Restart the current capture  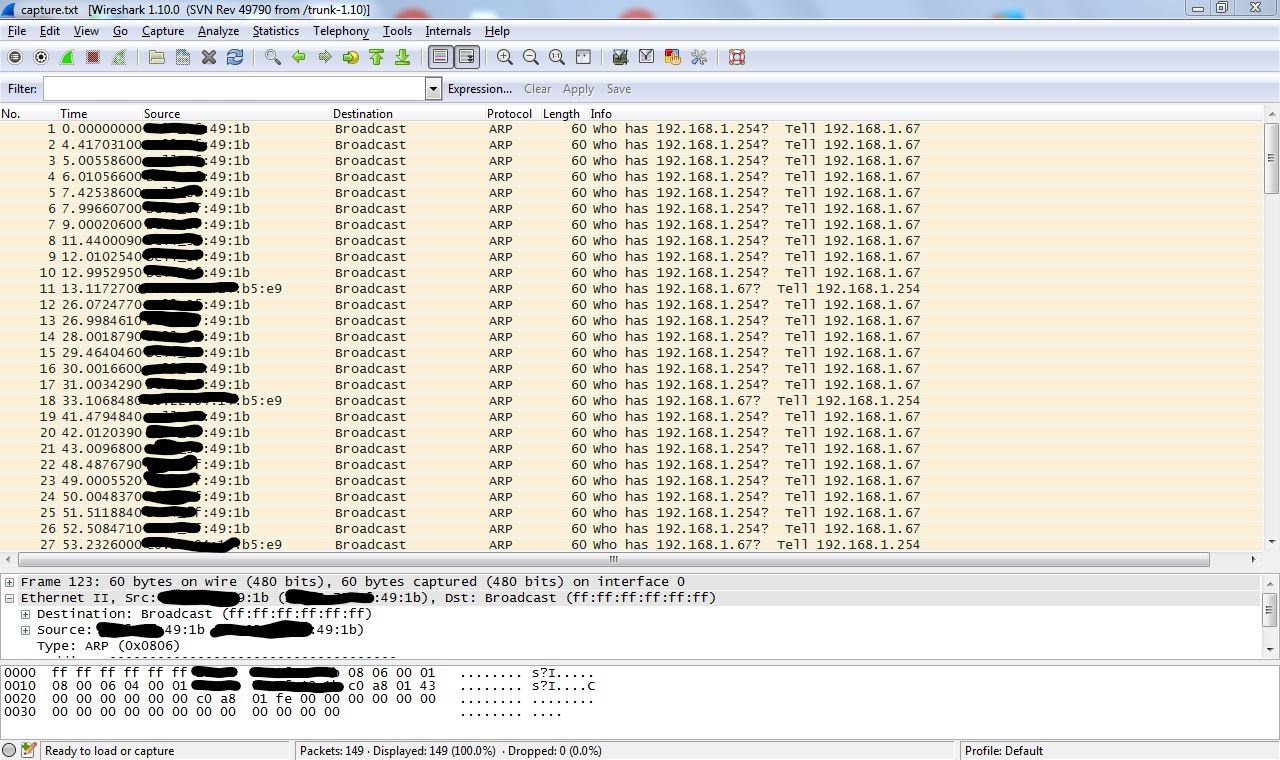[118, 57]
